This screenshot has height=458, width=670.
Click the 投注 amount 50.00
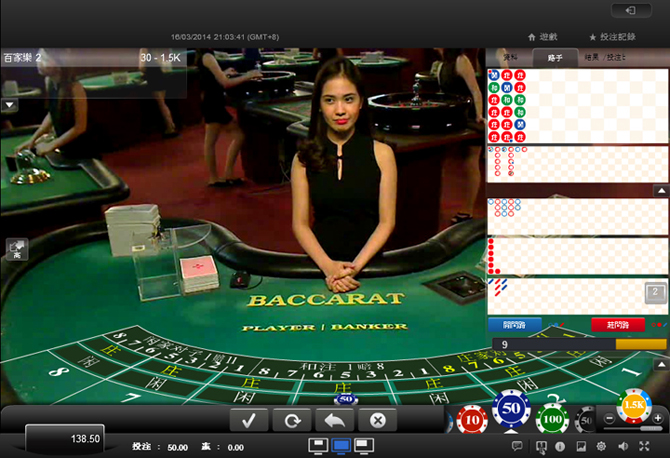point(177,447)
